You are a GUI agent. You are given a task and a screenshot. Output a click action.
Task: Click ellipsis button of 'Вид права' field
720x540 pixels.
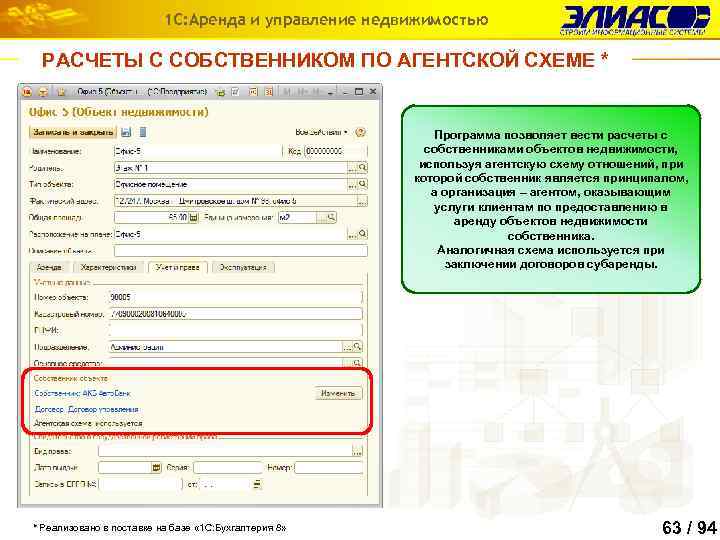[357, 451]
